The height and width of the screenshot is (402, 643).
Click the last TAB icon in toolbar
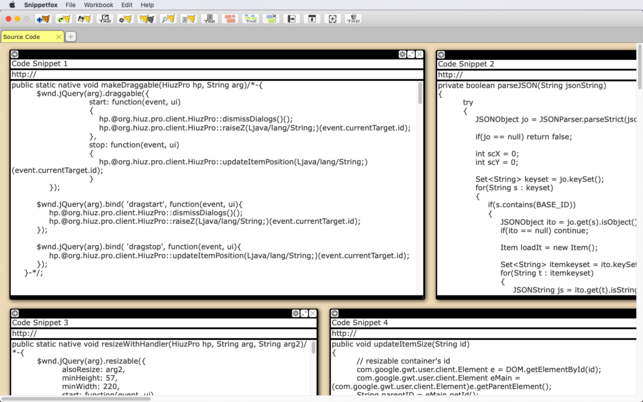pyautogui.click(x=353, y=19)
